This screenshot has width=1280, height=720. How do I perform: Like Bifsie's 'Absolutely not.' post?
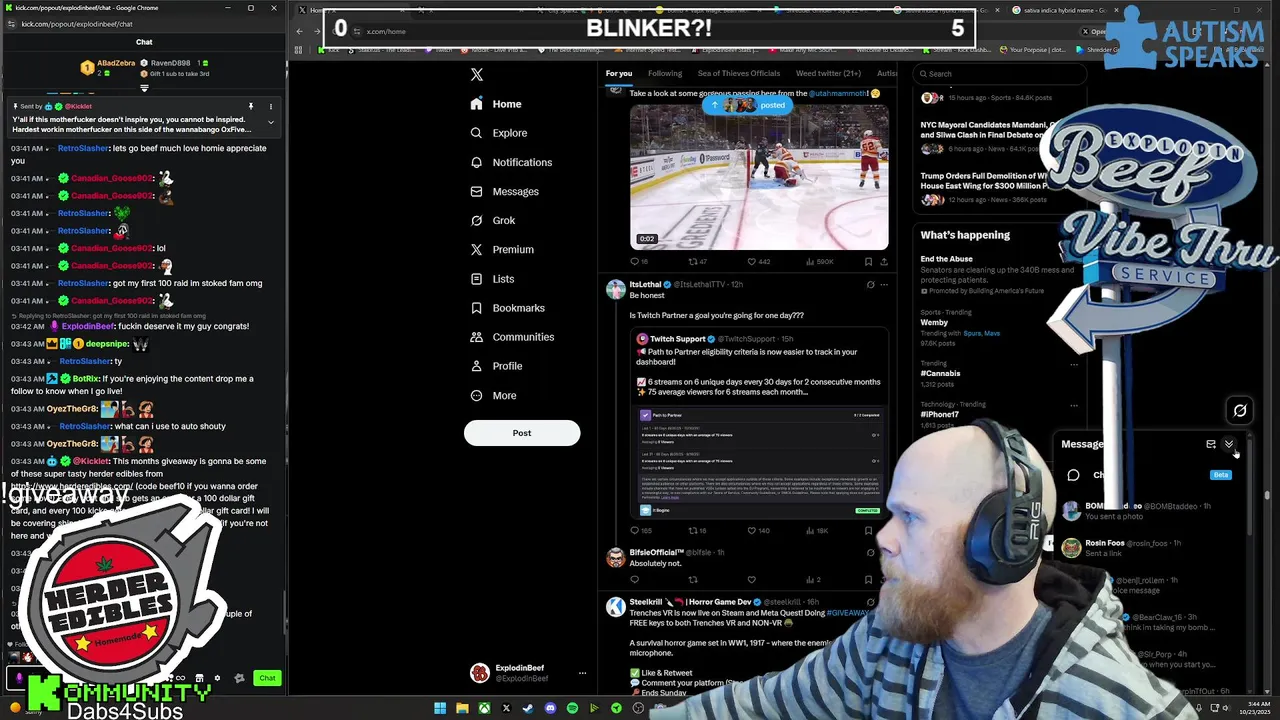(x=752, y=580)
